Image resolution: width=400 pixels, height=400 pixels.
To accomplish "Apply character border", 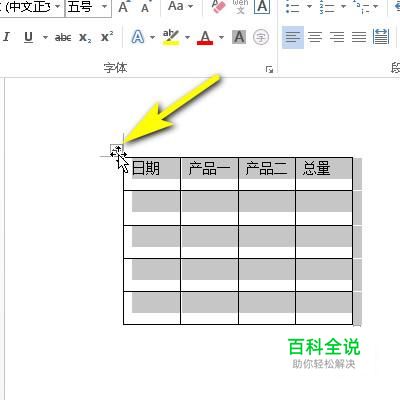I will [262, 7].
